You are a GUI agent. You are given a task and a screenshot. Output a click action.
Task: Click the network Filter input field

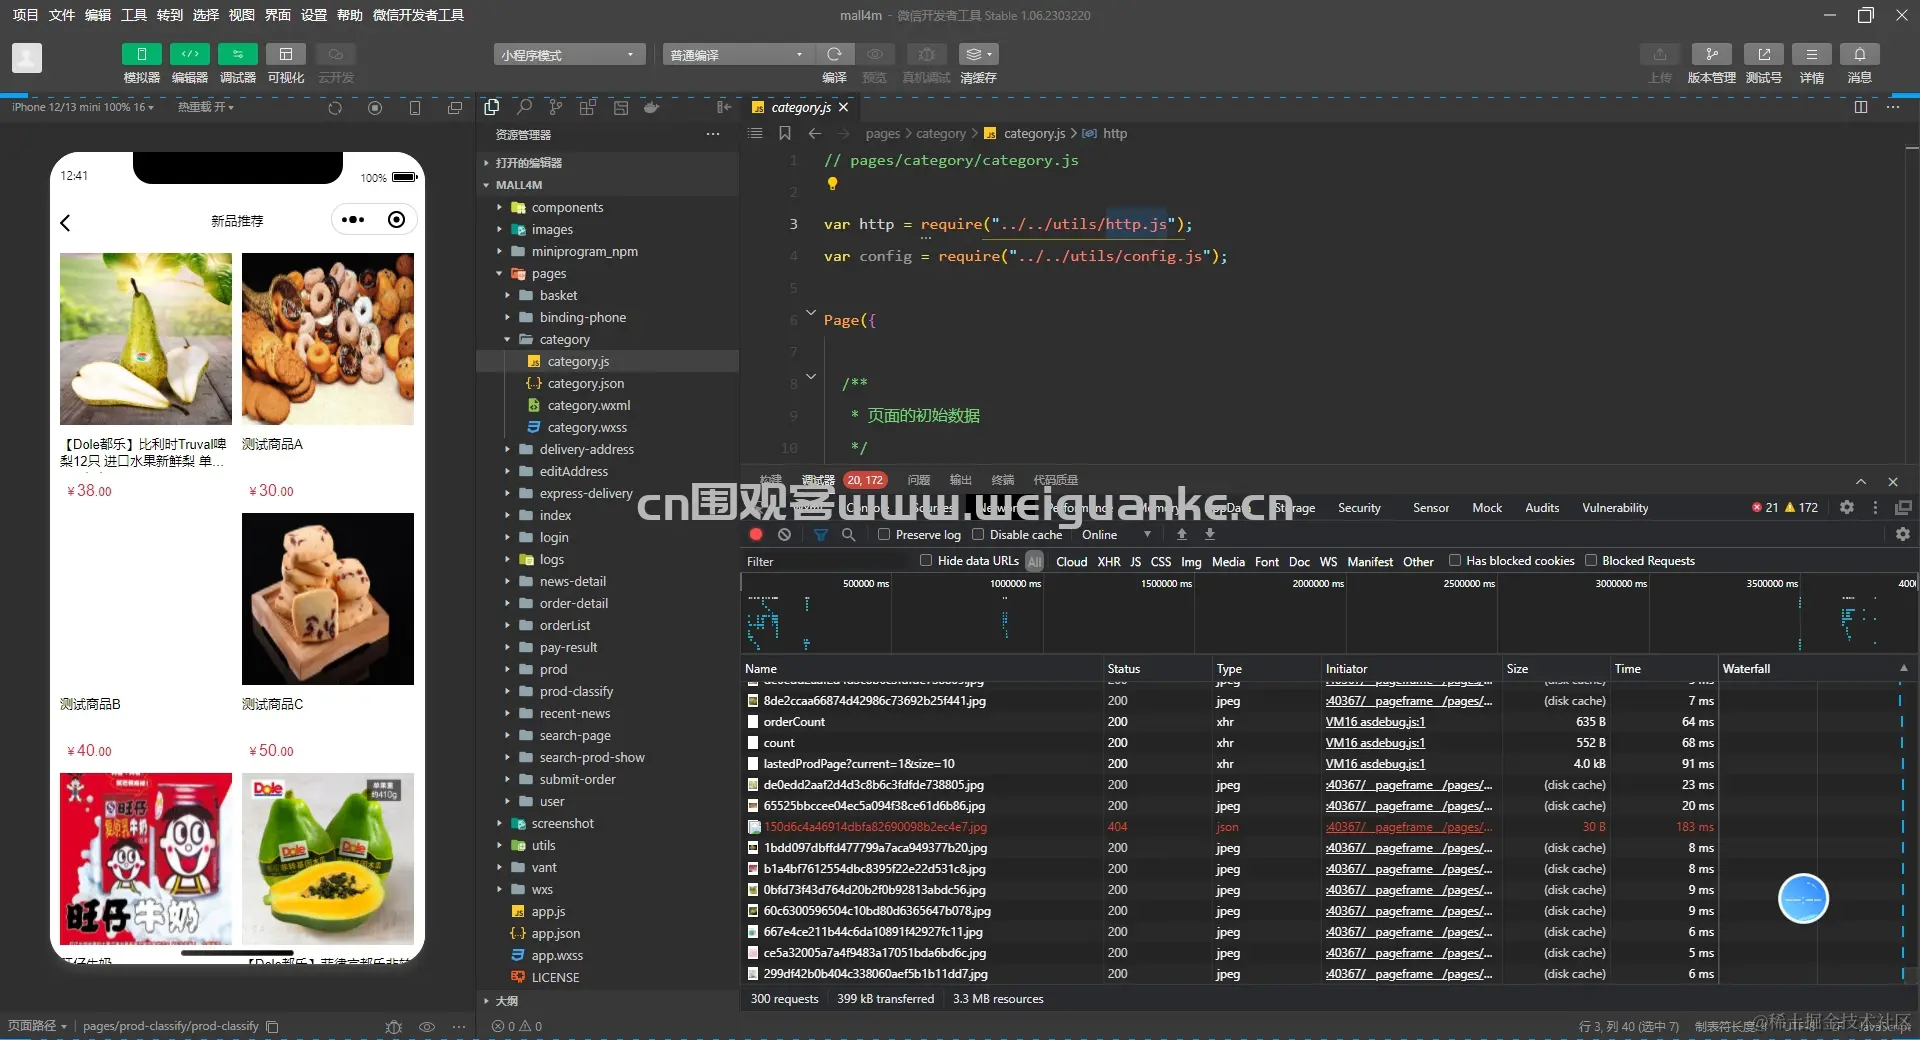826,562
